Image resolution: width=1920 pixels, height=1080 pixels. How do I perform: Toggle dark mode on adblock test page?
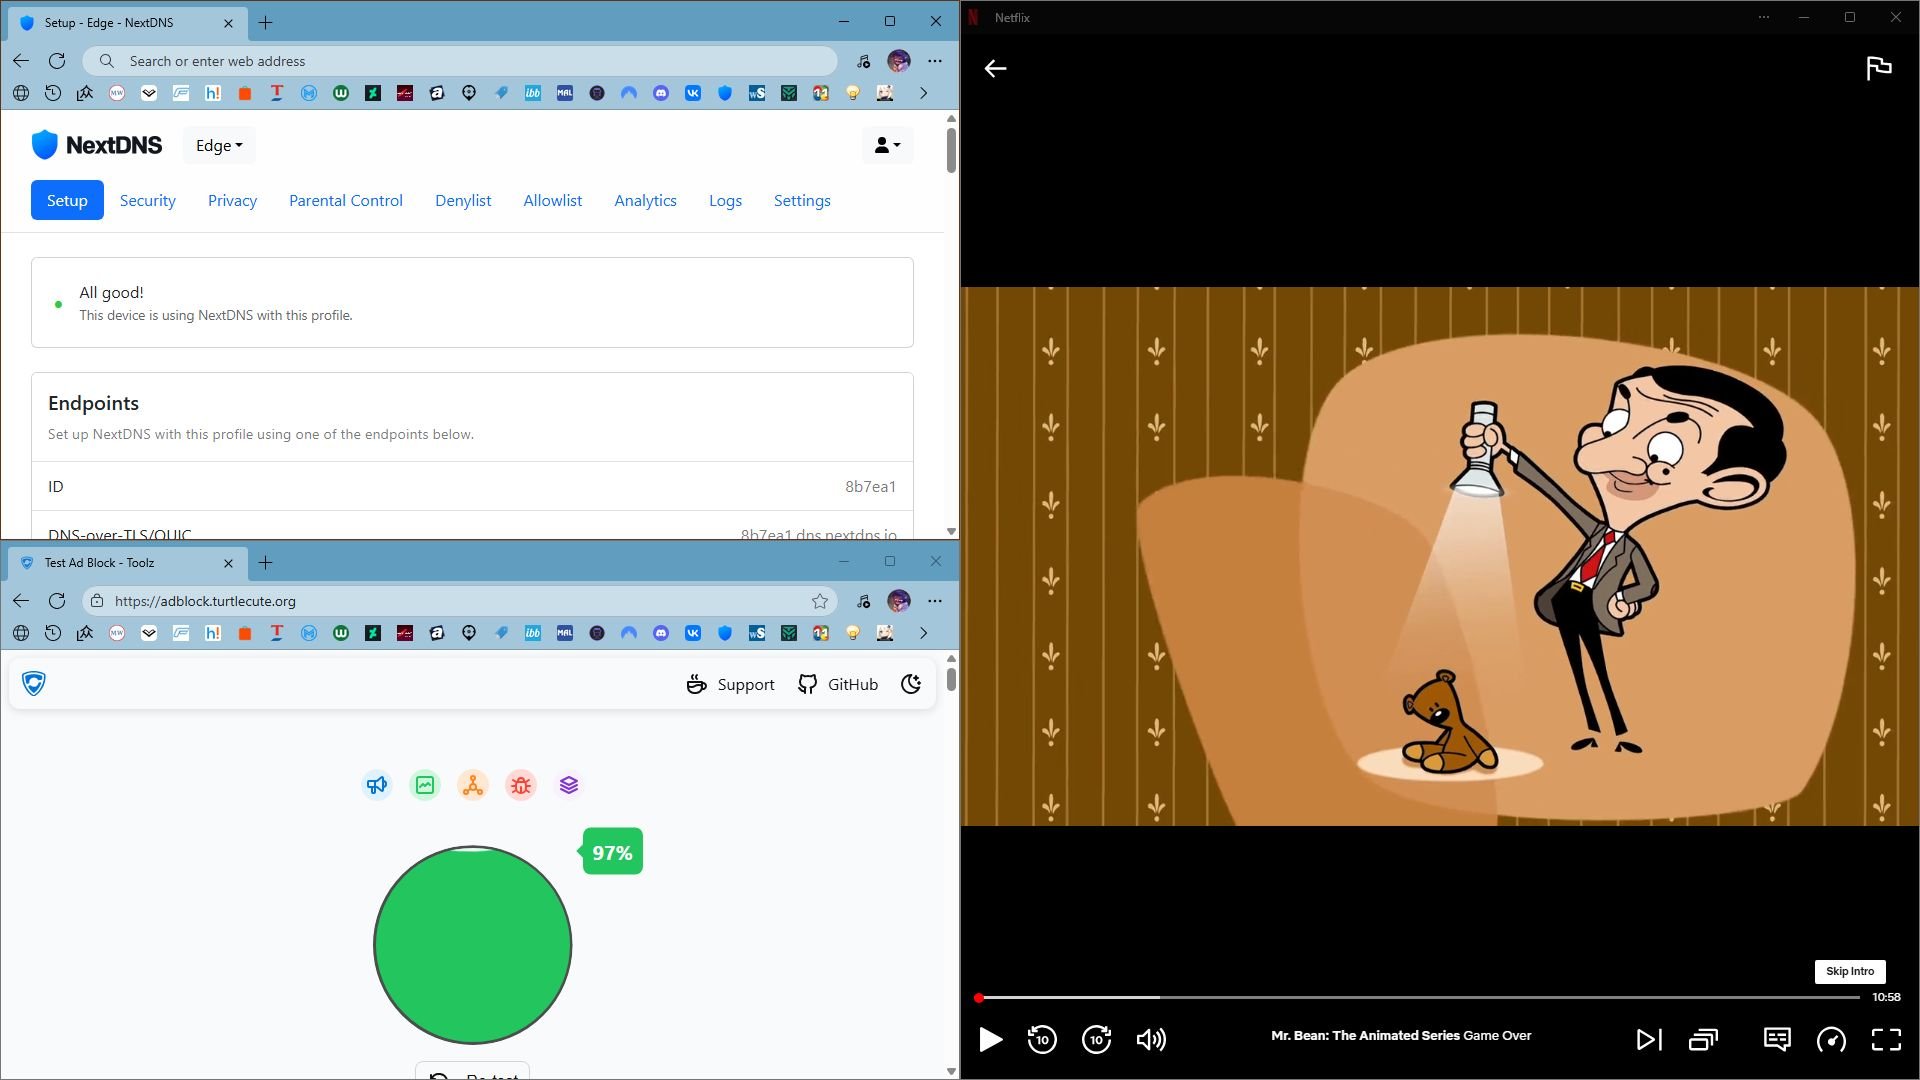point(911,684)
